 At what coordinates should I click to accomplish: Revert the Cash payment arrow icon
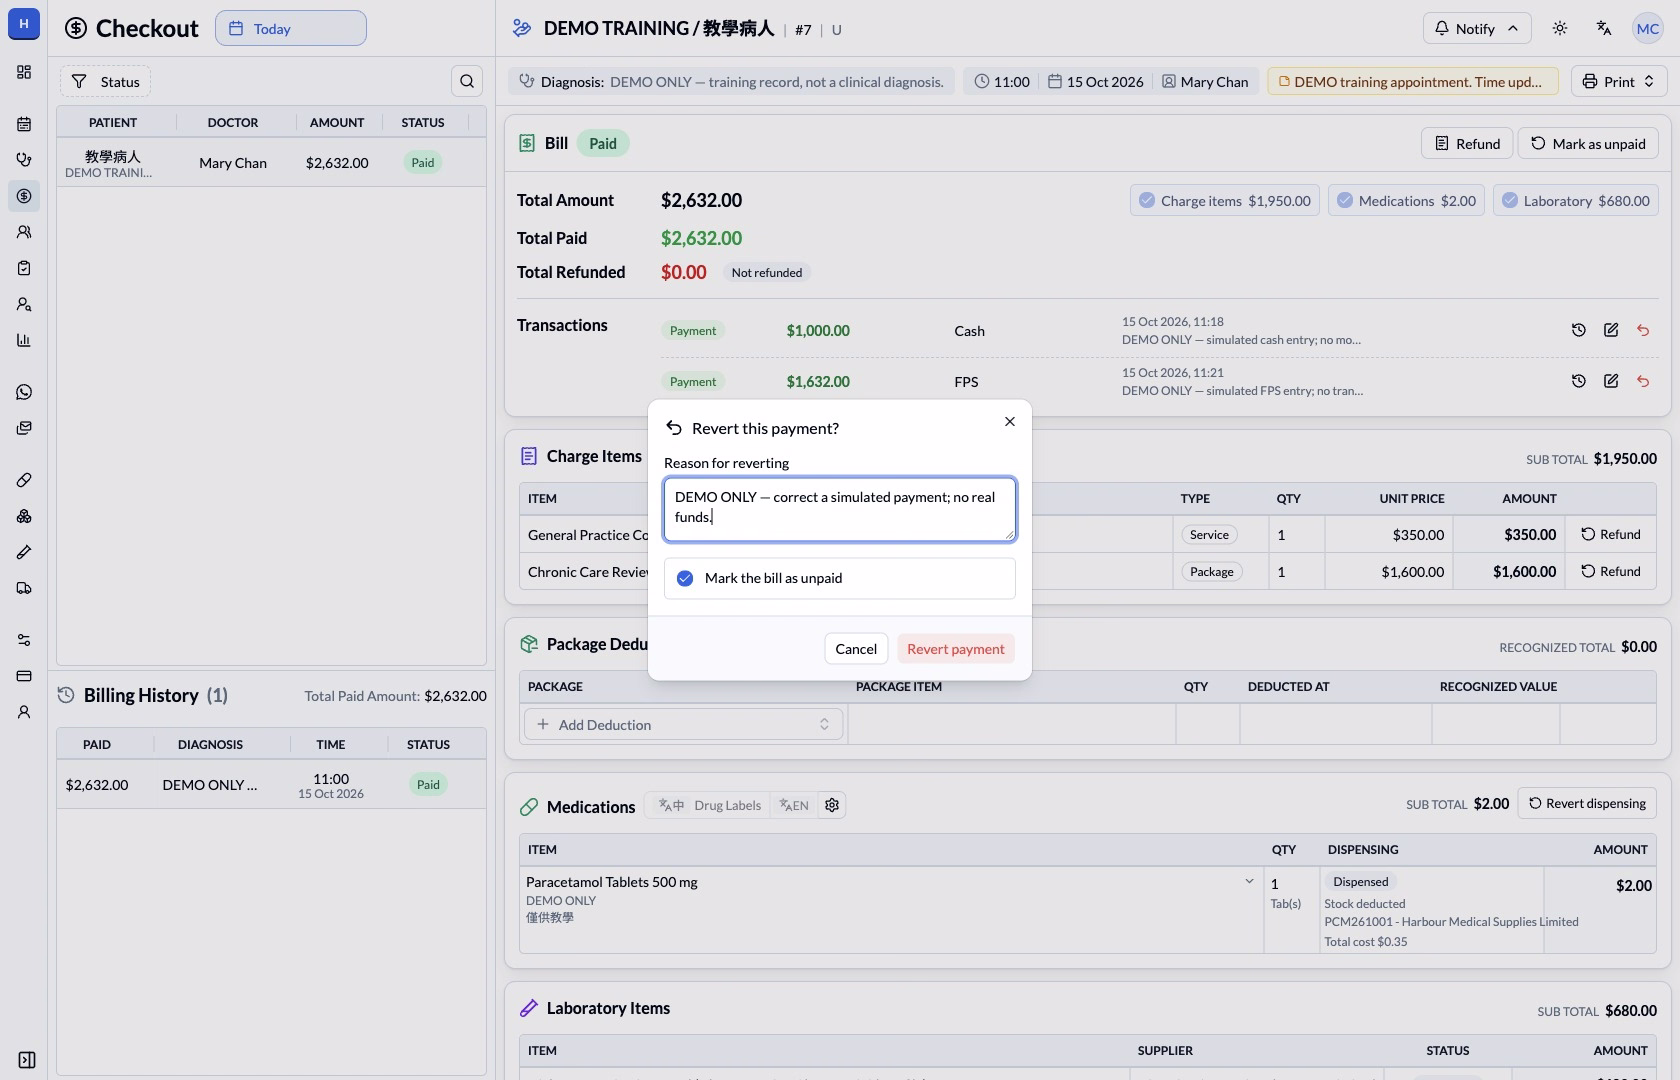pos(1643,330)
